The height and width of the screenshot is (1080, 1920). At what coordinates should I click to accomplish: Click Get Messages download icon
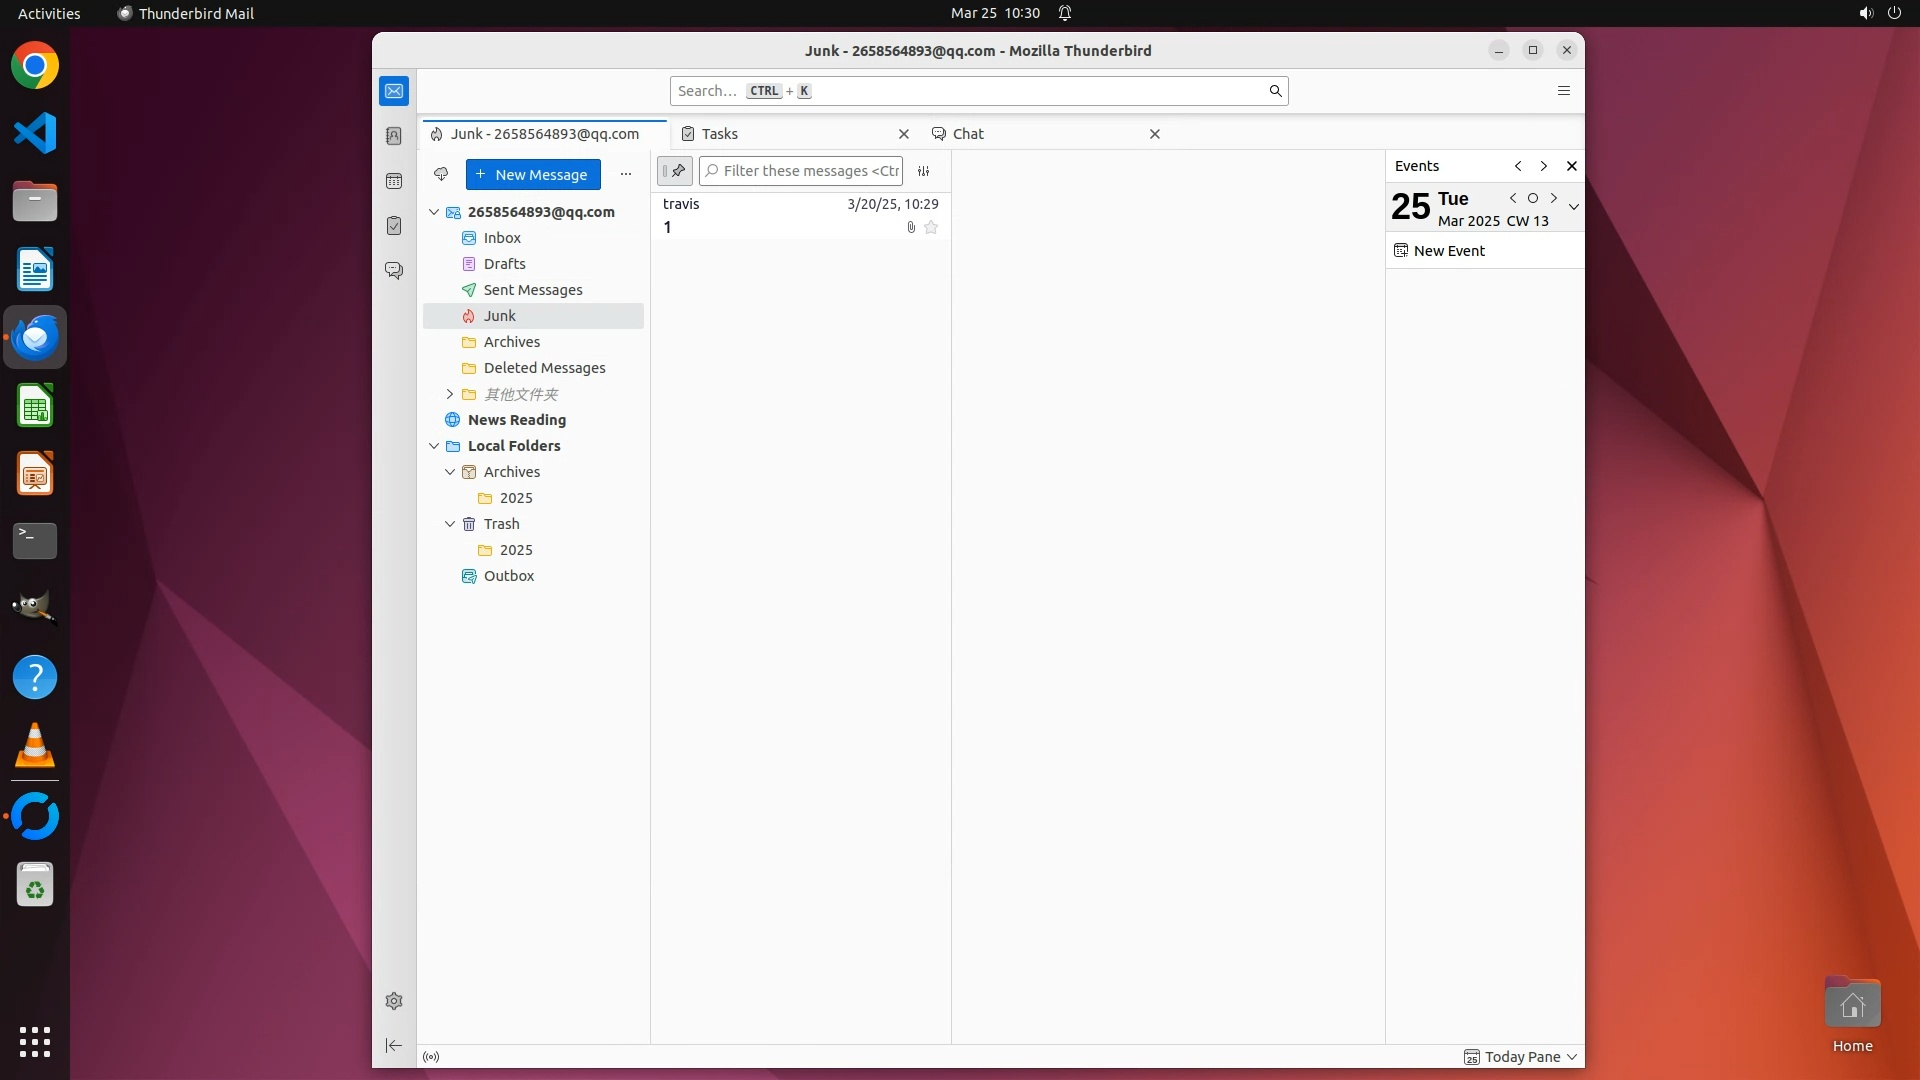441,174
